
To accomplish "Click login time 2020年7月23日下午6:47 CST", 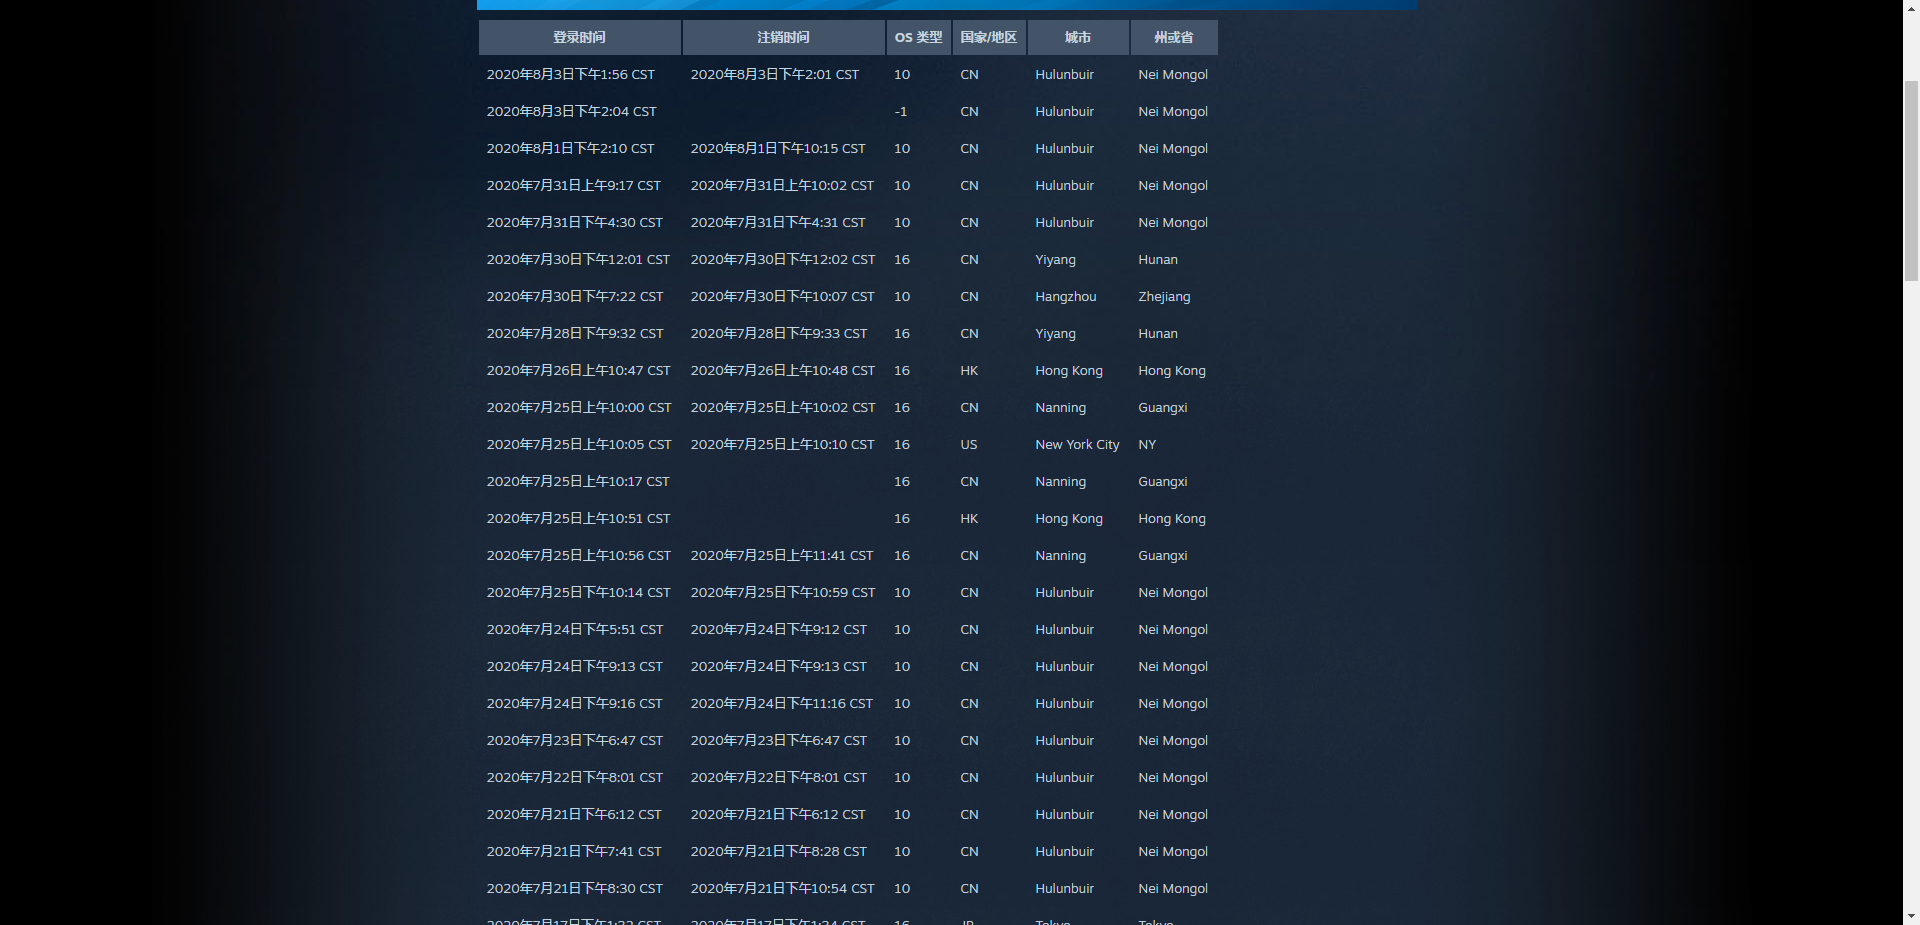I will pyautogui.click(x=574, y=741).
